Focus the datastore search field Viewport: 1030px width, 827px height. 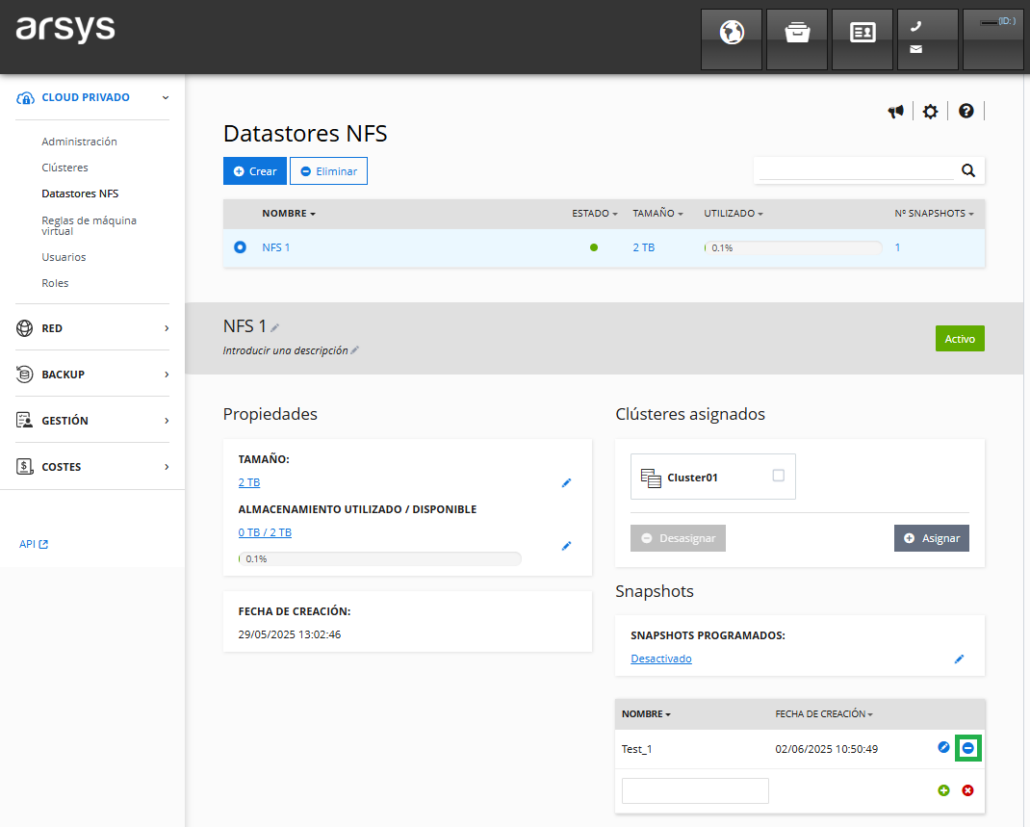pos(856,170)
